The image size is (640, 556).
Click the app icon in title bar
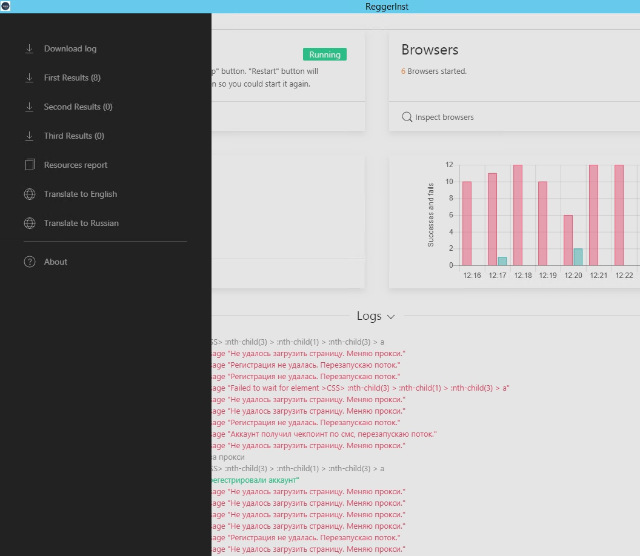coord(6,6)
